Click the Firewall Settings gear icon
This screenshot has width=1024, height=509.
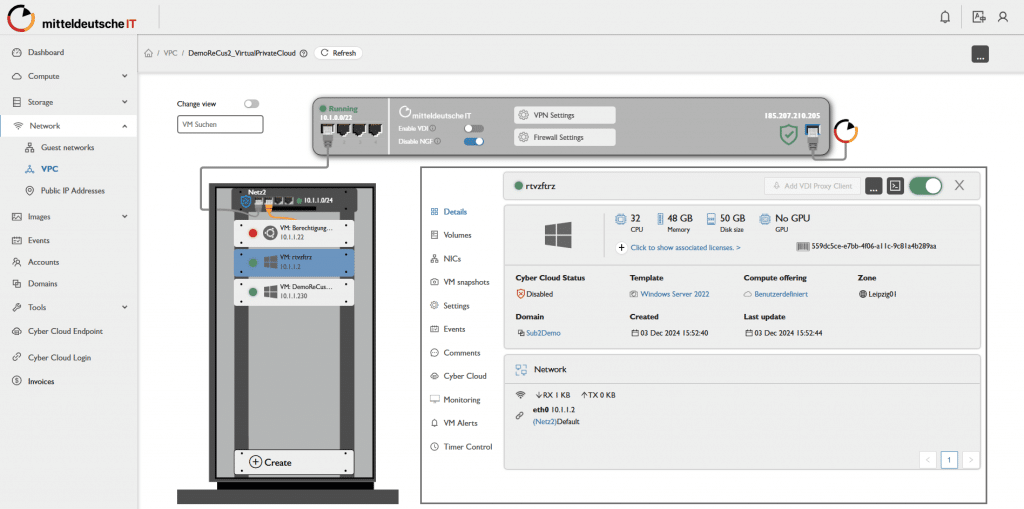coord(523,137)
